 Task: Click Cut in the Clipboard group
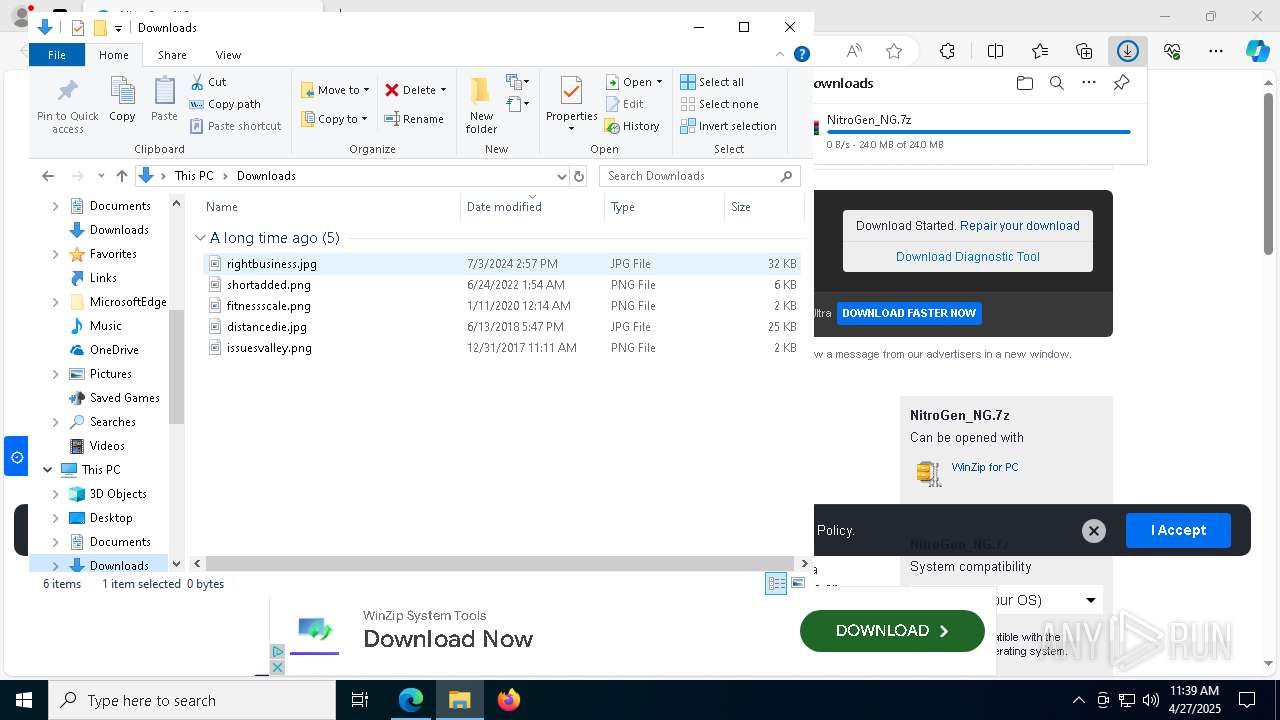[208, 82]
